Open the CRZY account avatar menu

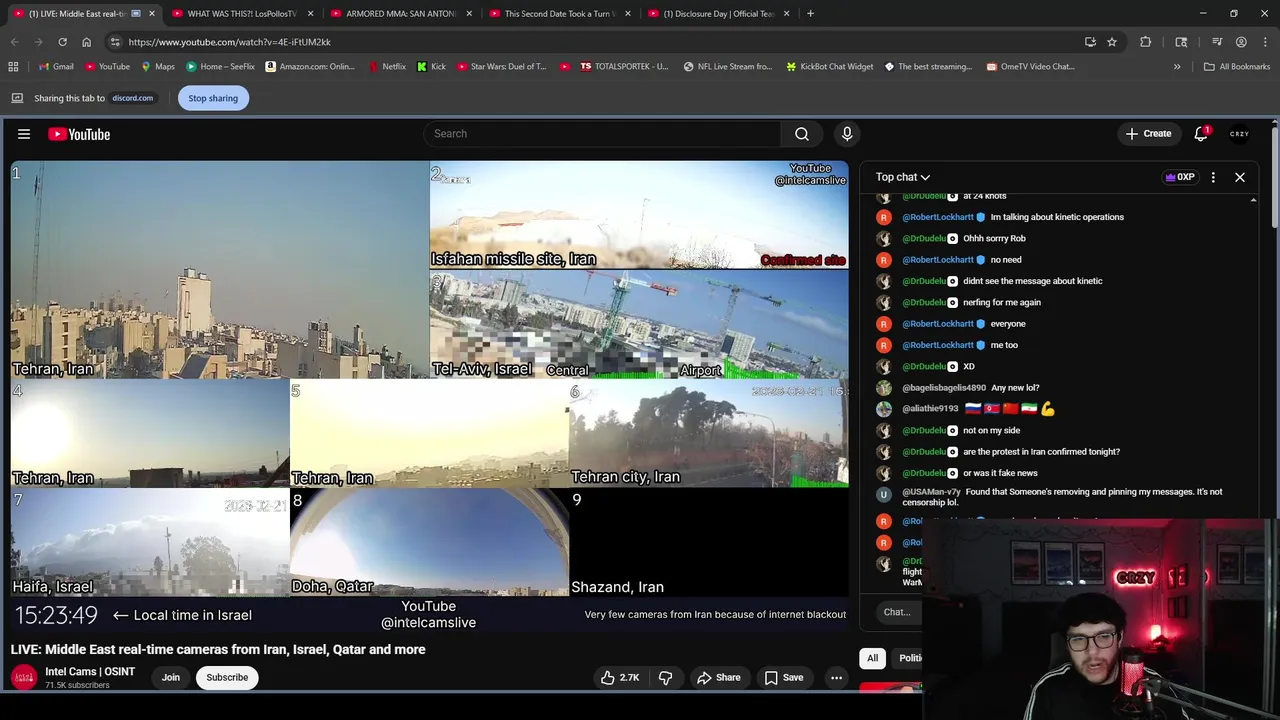1239,134
